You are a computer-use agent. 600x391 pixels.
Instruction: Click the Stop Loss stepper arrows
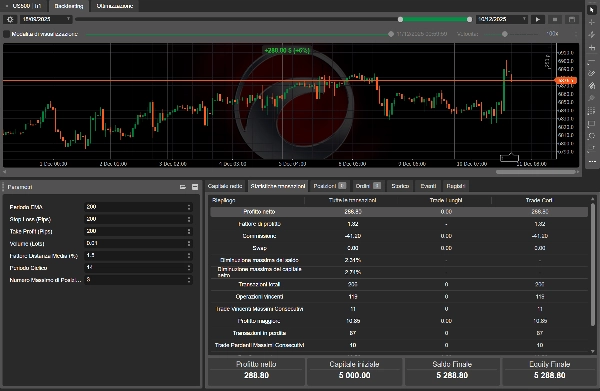(189, 219)
